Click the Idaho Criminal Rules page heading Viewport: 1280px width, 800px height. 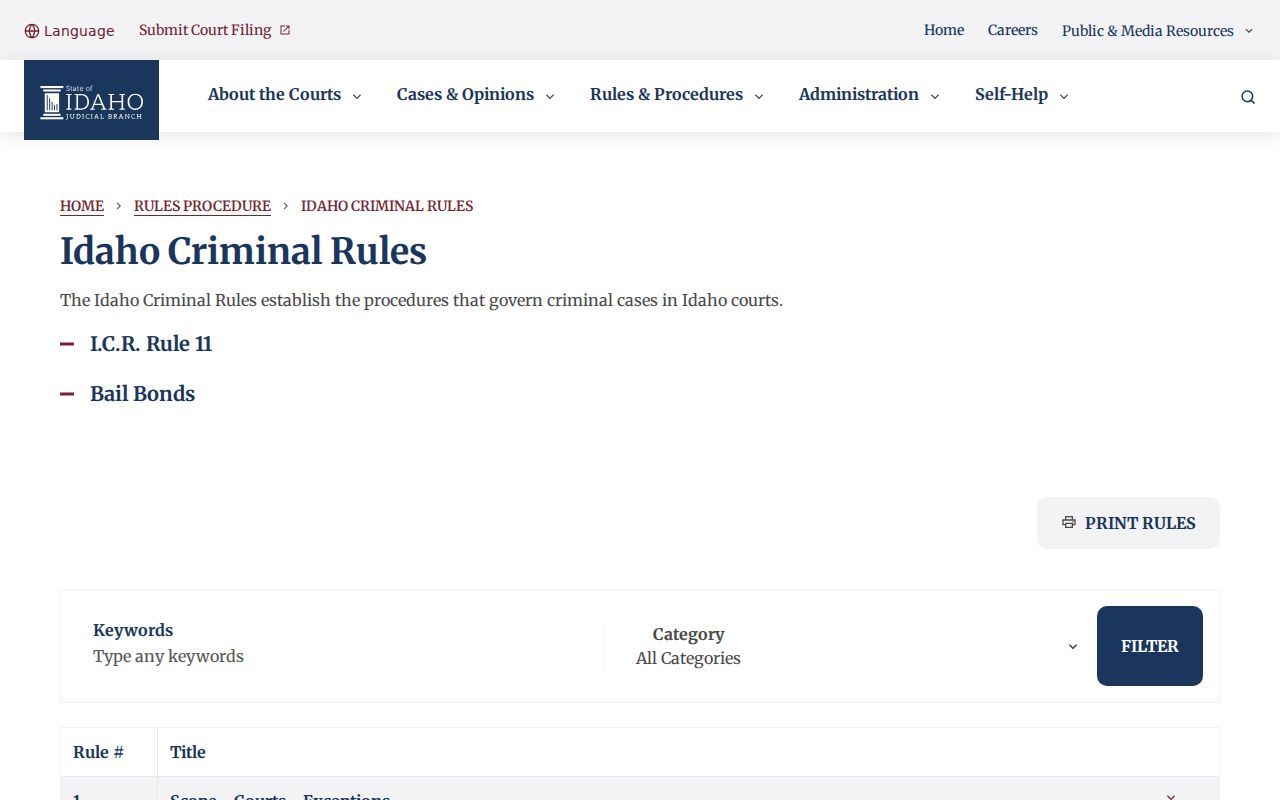[x=243, y=251]
